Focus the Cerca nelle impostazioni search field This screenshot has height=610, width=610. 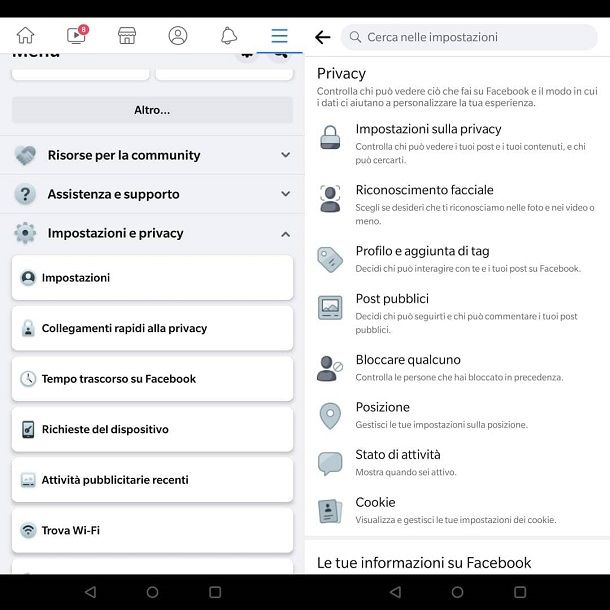(469, 37)
